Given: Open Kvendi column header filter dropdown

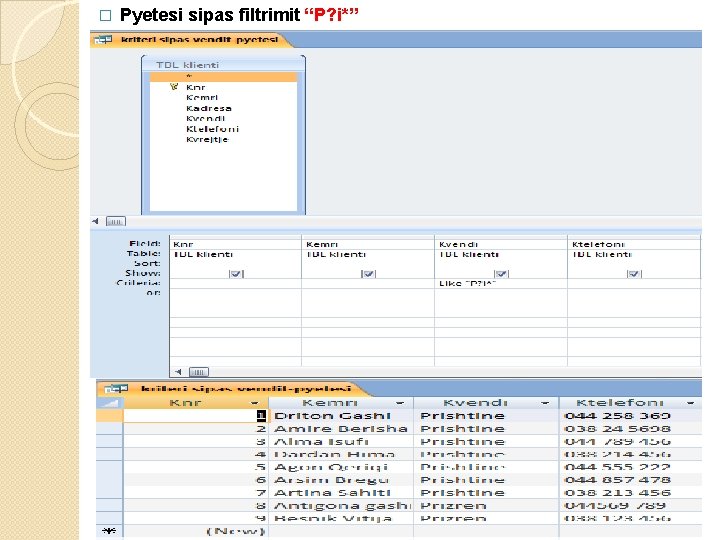Looking at the screenshot, I should (x=545, y=403).
